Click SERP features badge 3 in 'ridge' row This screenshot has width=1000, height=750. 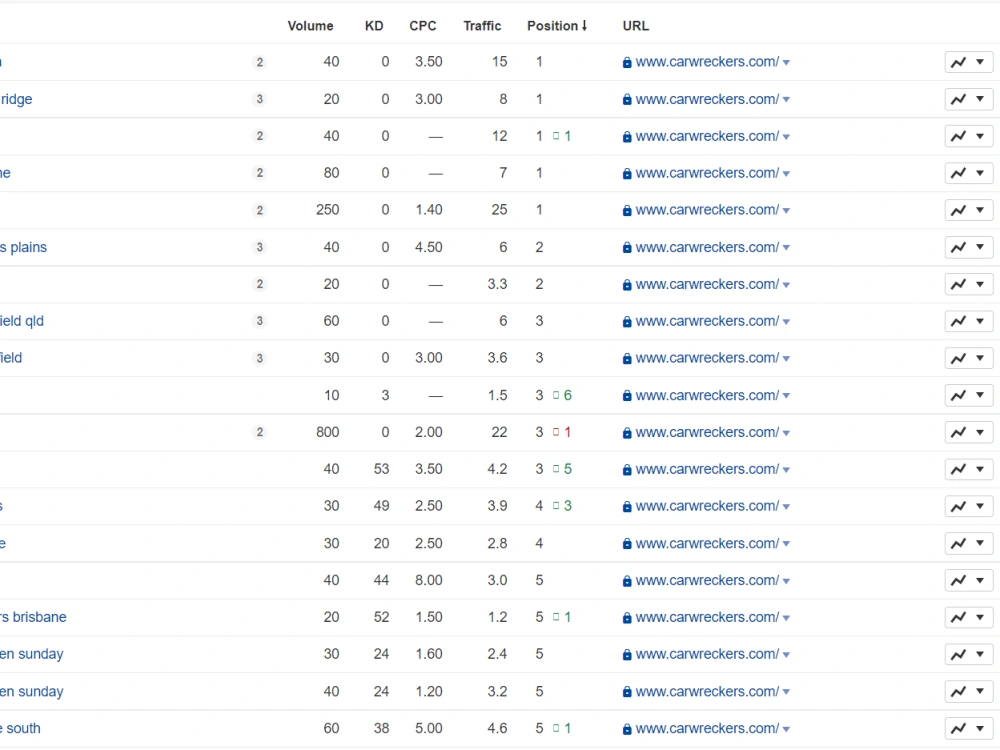click(x=260, y=99)
